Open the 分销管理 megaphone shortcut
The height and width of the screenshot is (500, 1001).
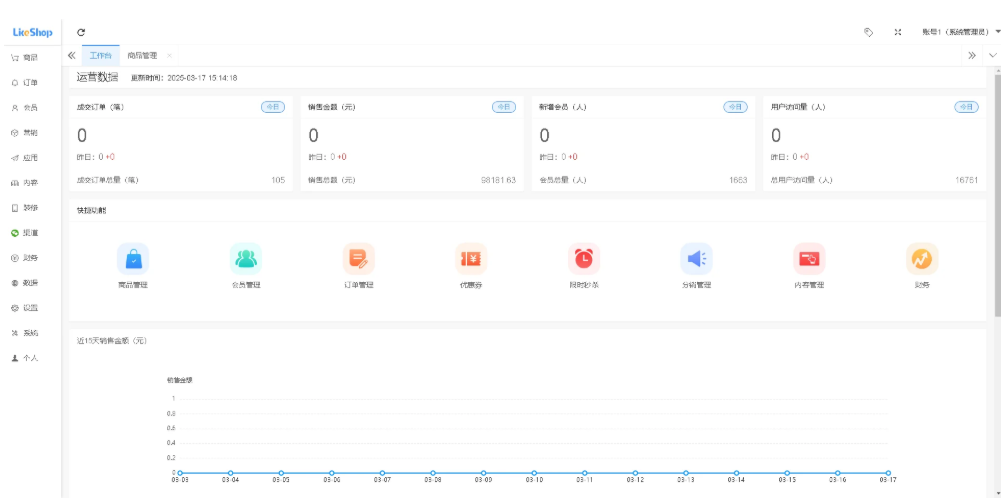coord(696,259)
